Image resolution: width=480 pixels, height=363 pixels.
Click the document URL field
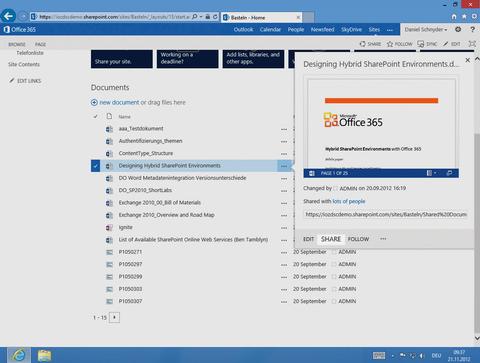point(386,214)
